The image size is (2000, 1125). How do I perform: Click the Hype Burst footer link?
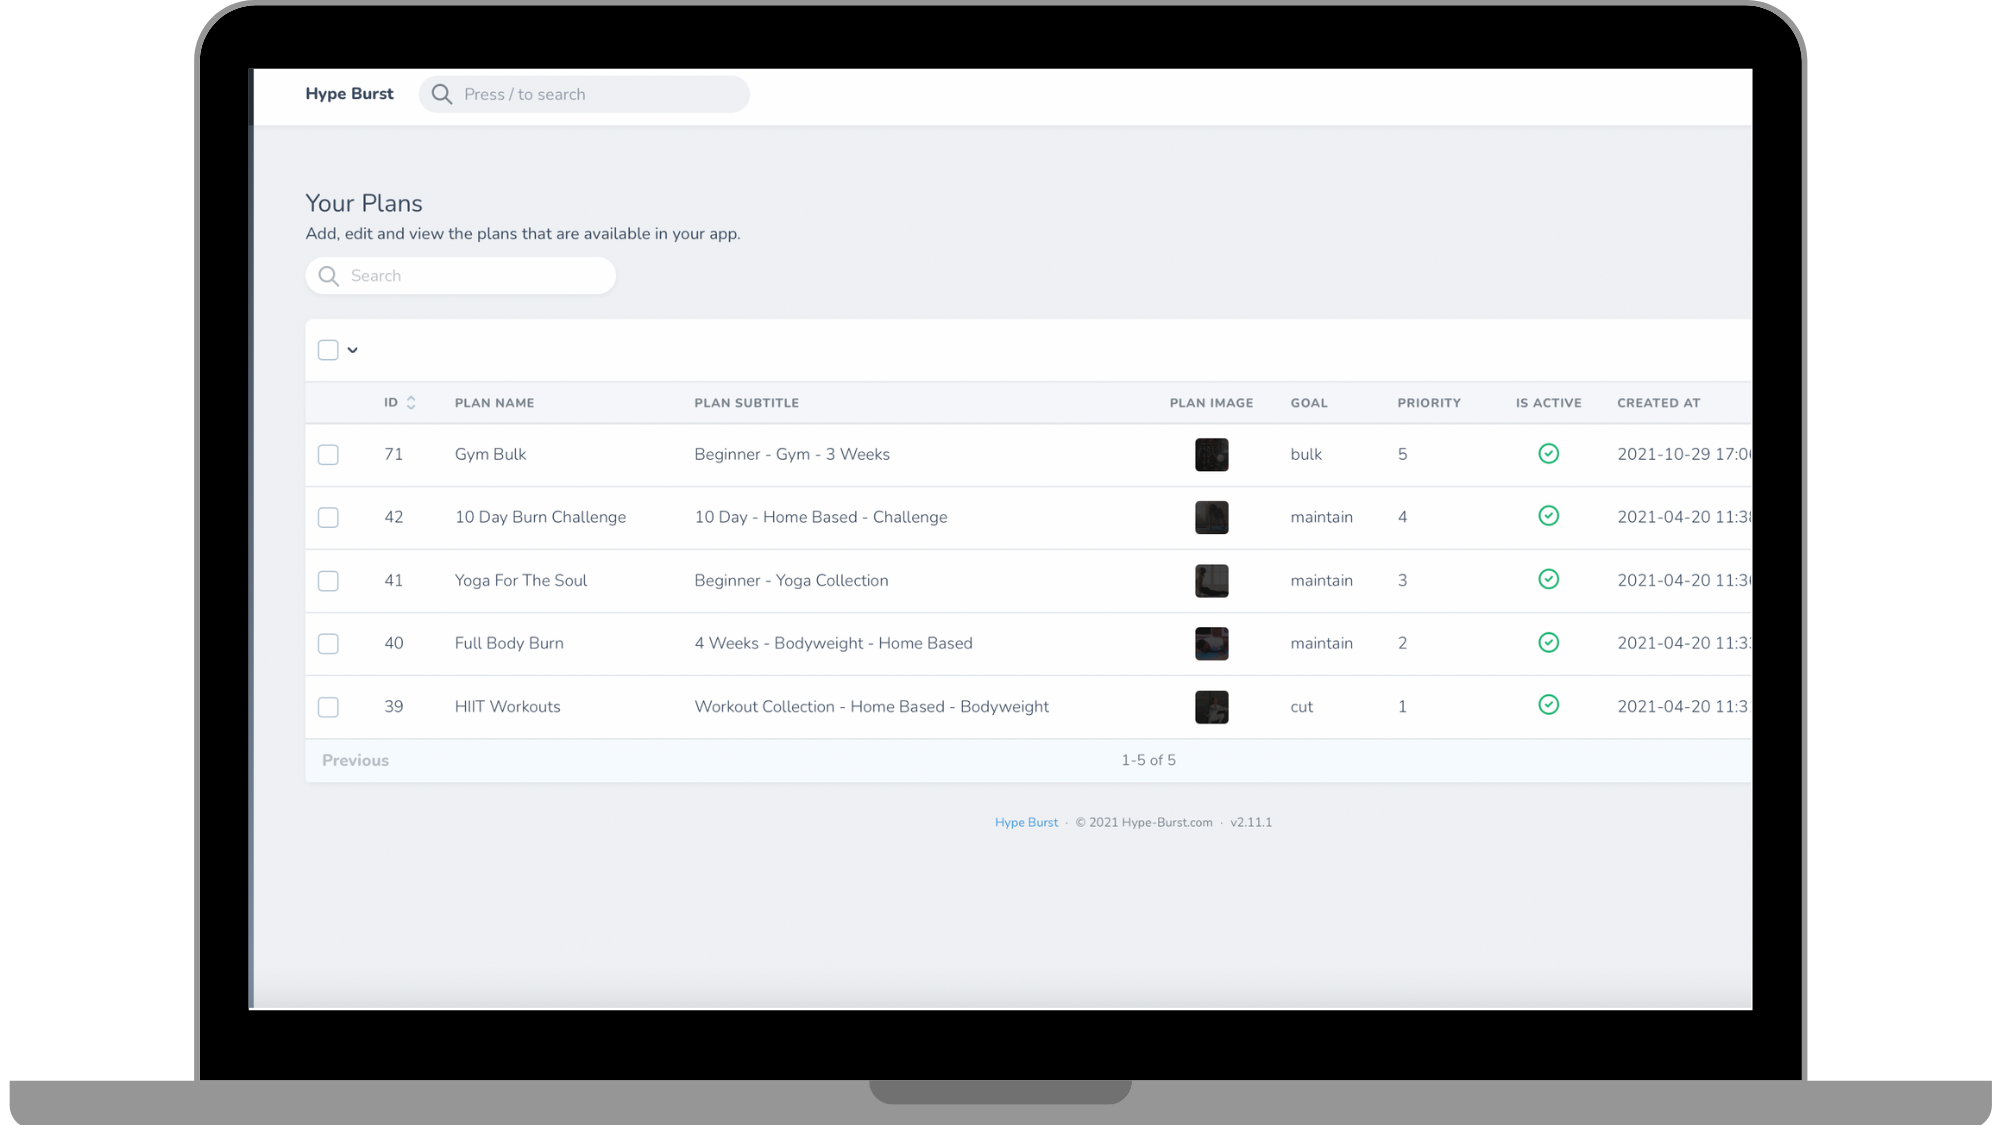click(x=1026, y=823)
